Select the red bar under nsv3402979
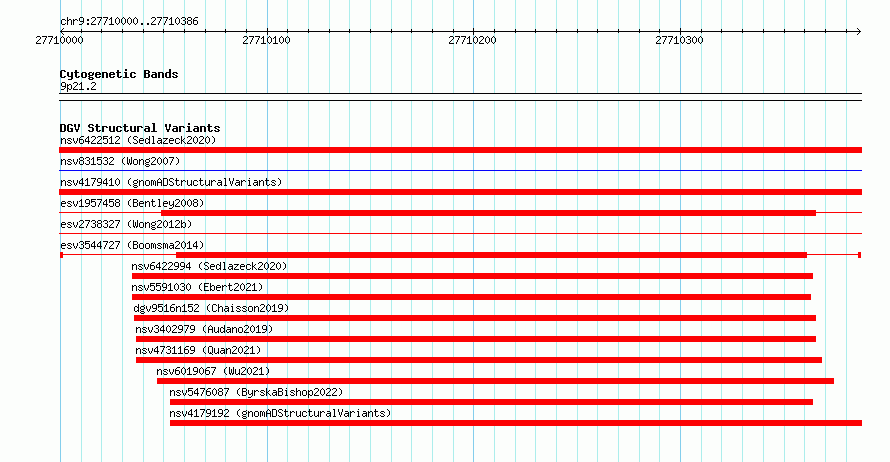 (476, 339)
